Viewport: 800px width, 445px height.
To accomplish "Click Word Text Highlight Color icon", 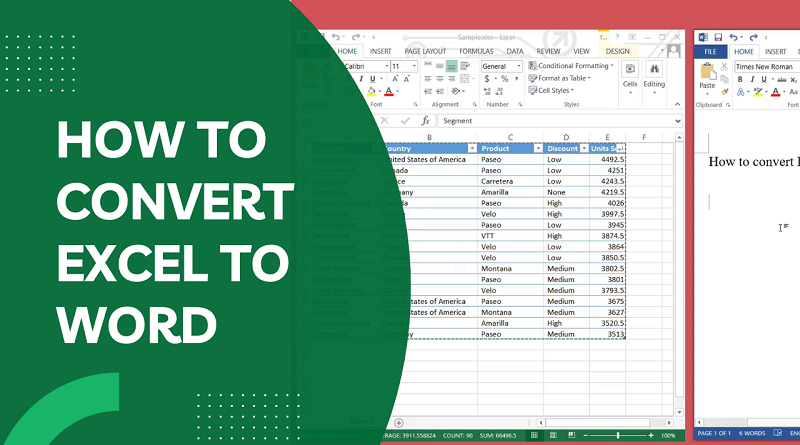I will (x=758, y=92).
